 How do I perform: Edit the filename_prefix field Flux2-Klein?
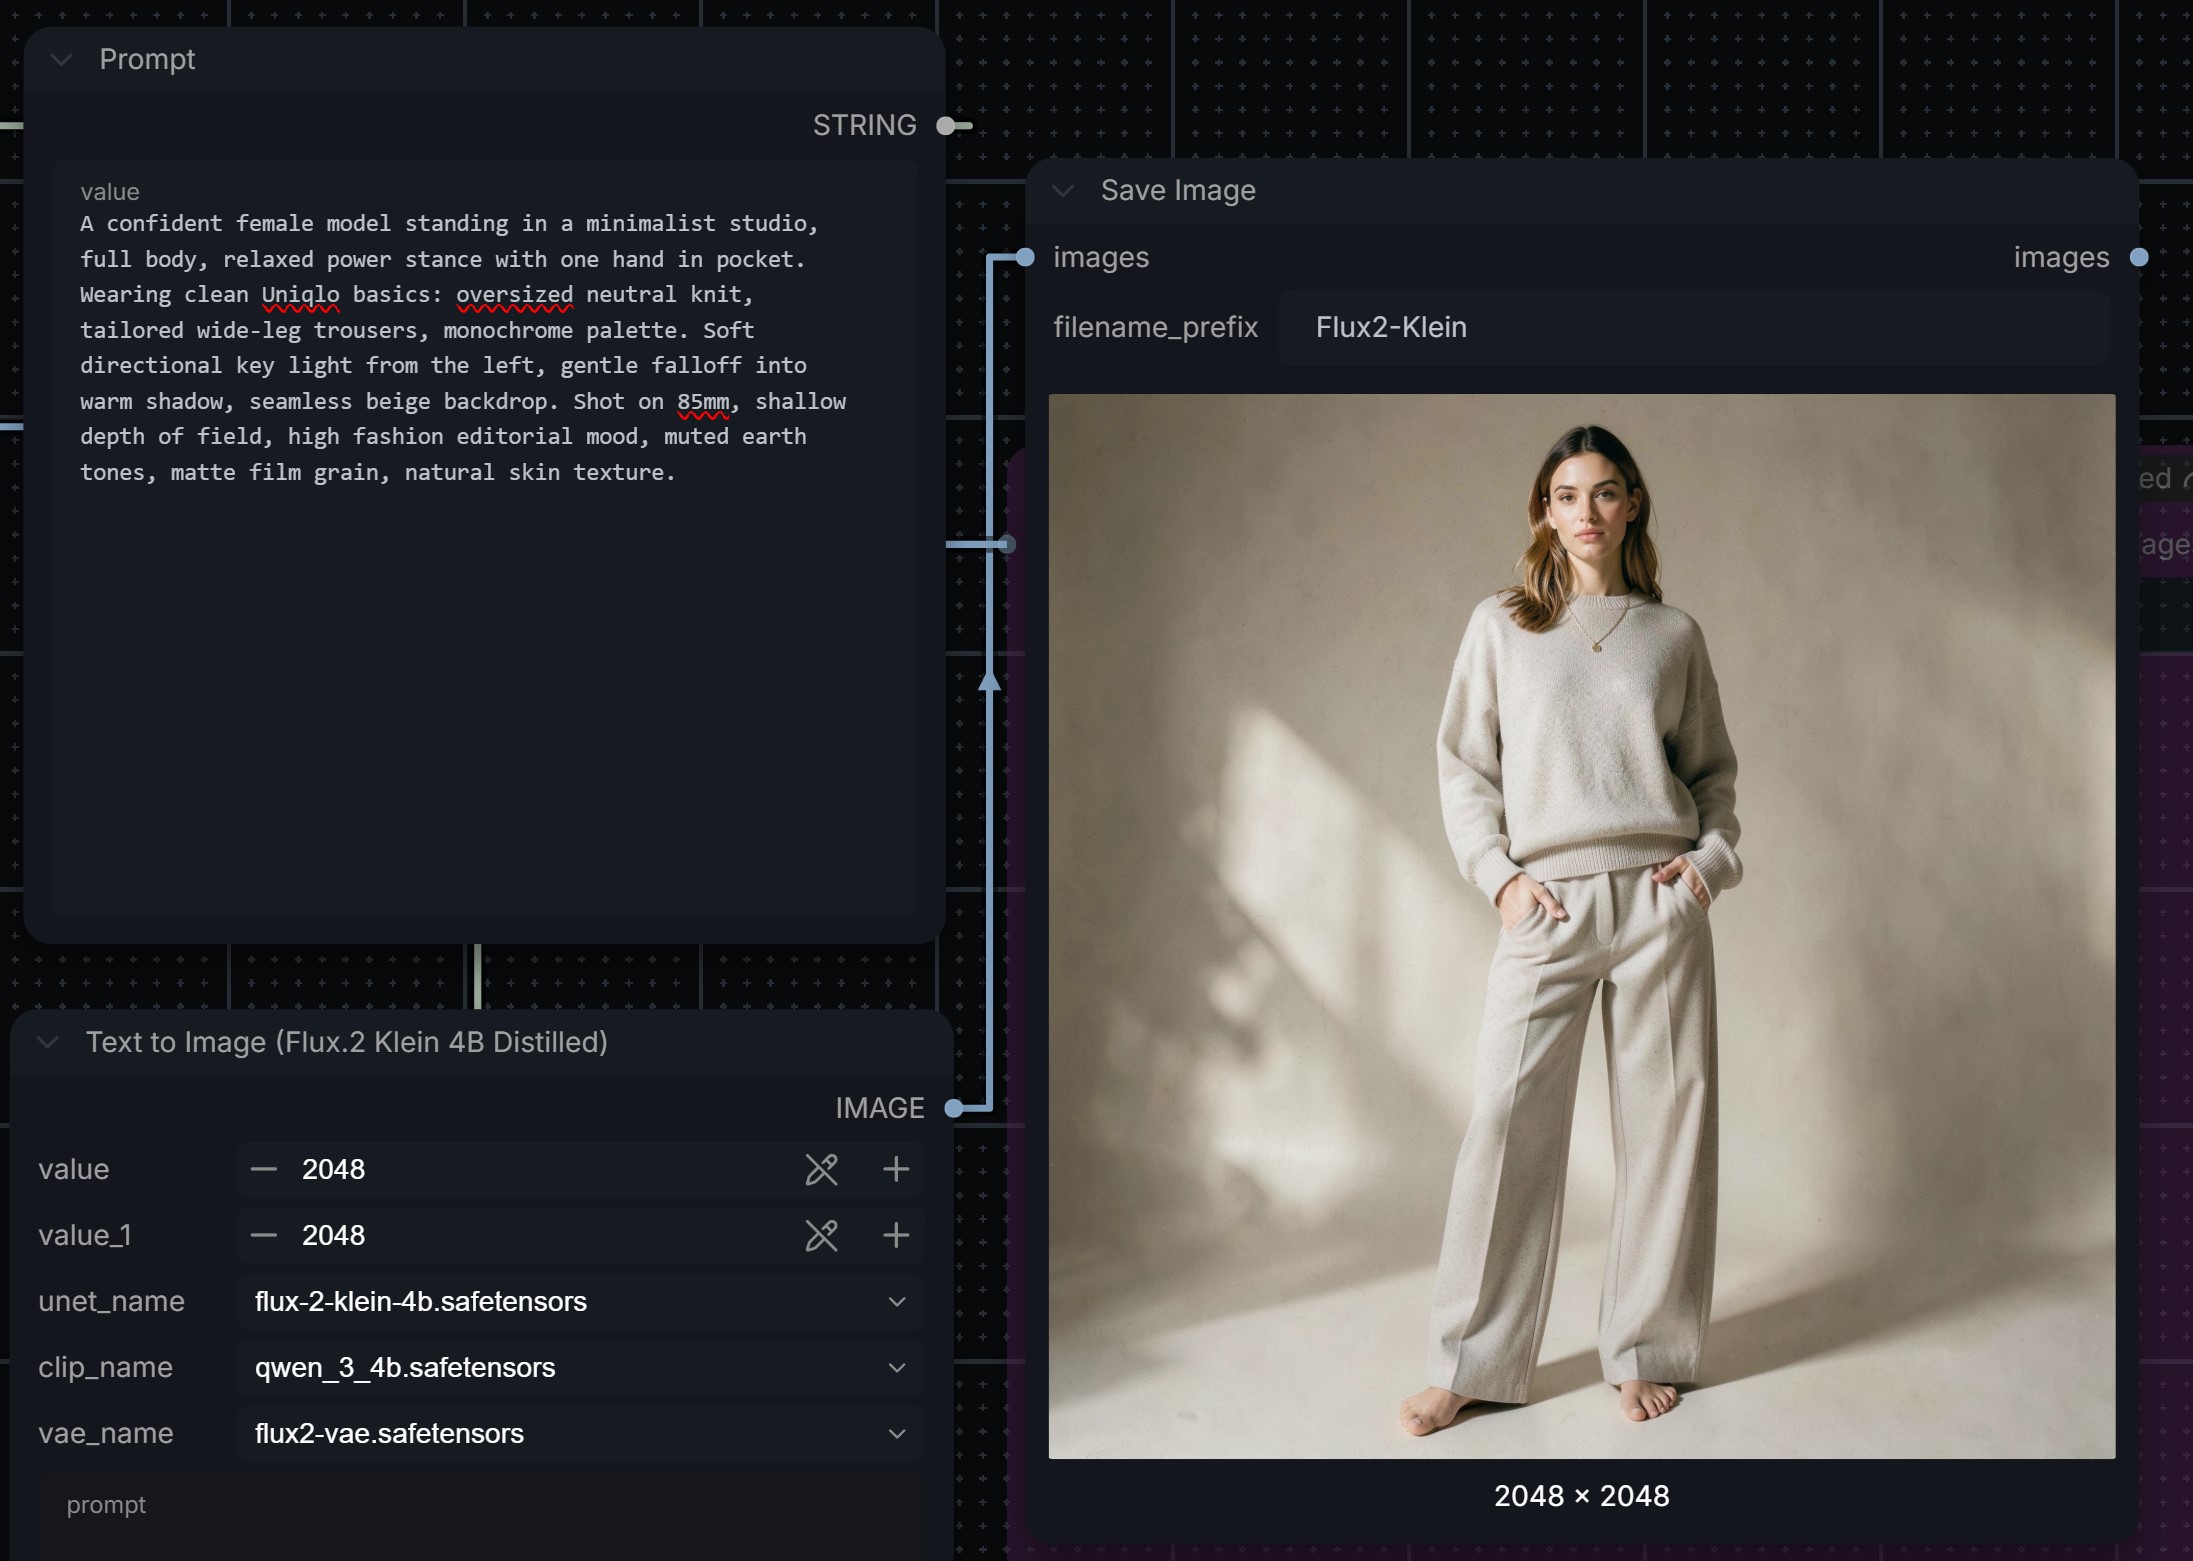[1694, 327]
